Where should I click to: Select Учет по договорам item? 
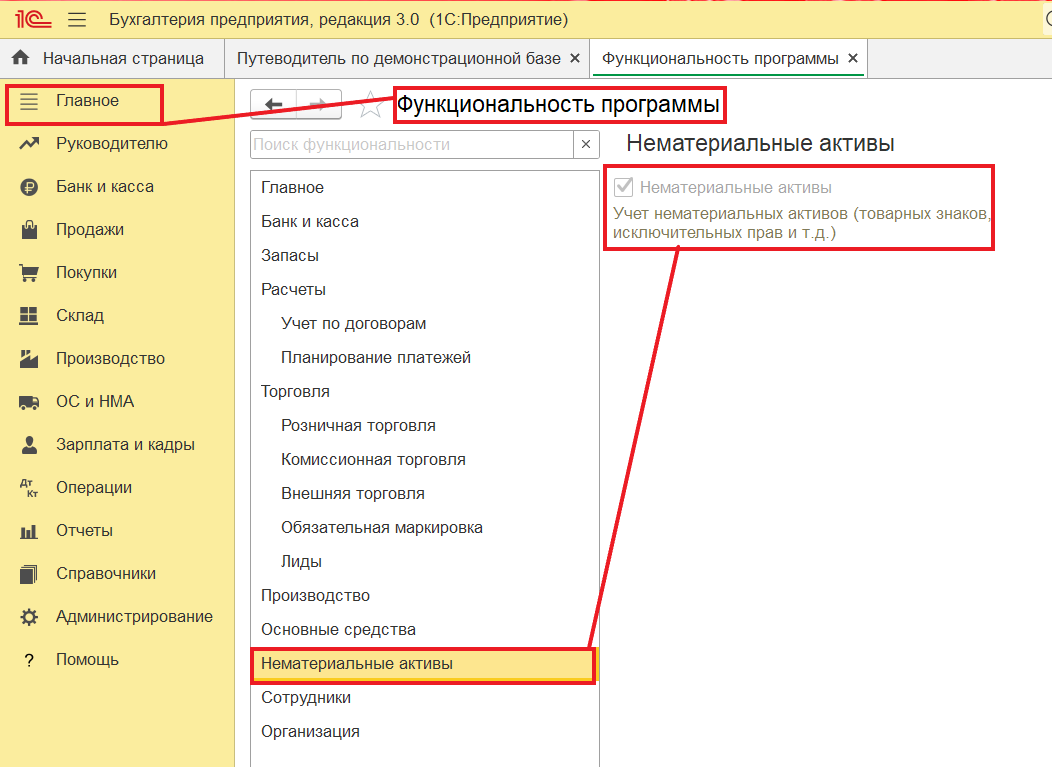[x=425, y=323]
